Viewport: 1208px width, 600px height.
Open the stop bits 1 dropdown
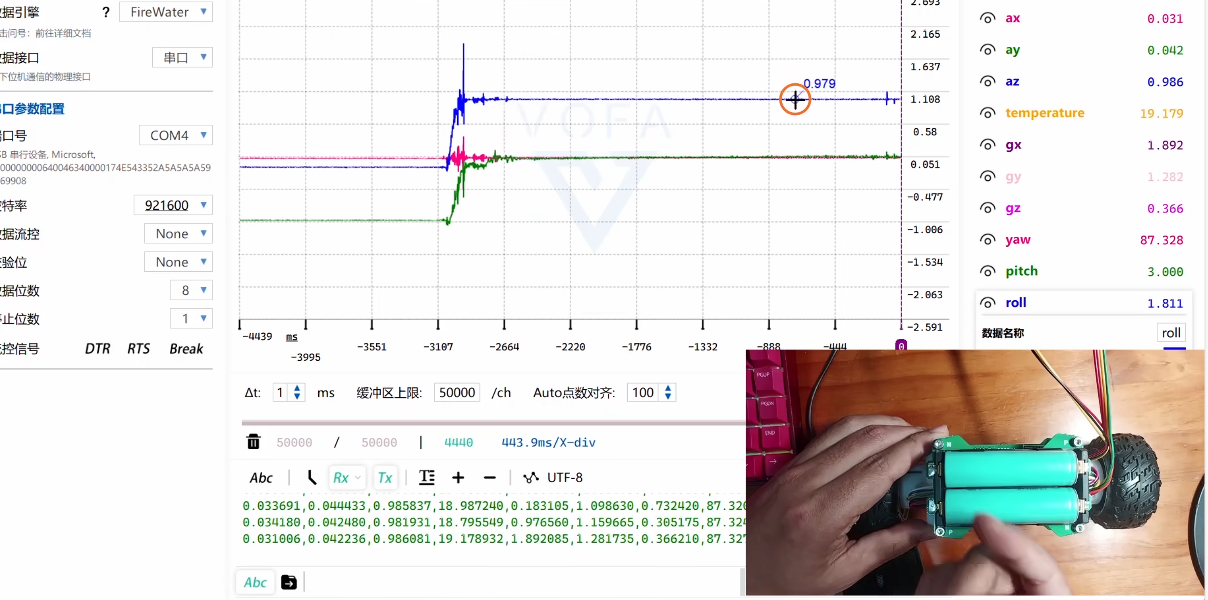pos(191,319)
